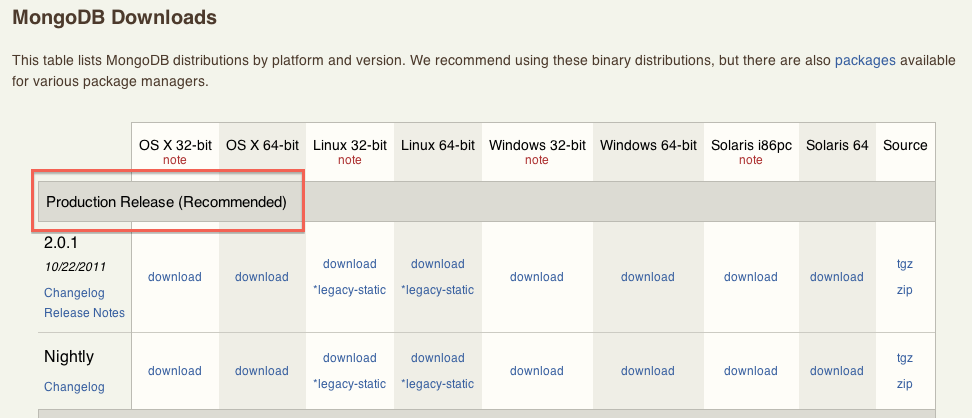Download 2.0.1 for OS X 64-bit
972x418 pixels.
click(262, 277)
